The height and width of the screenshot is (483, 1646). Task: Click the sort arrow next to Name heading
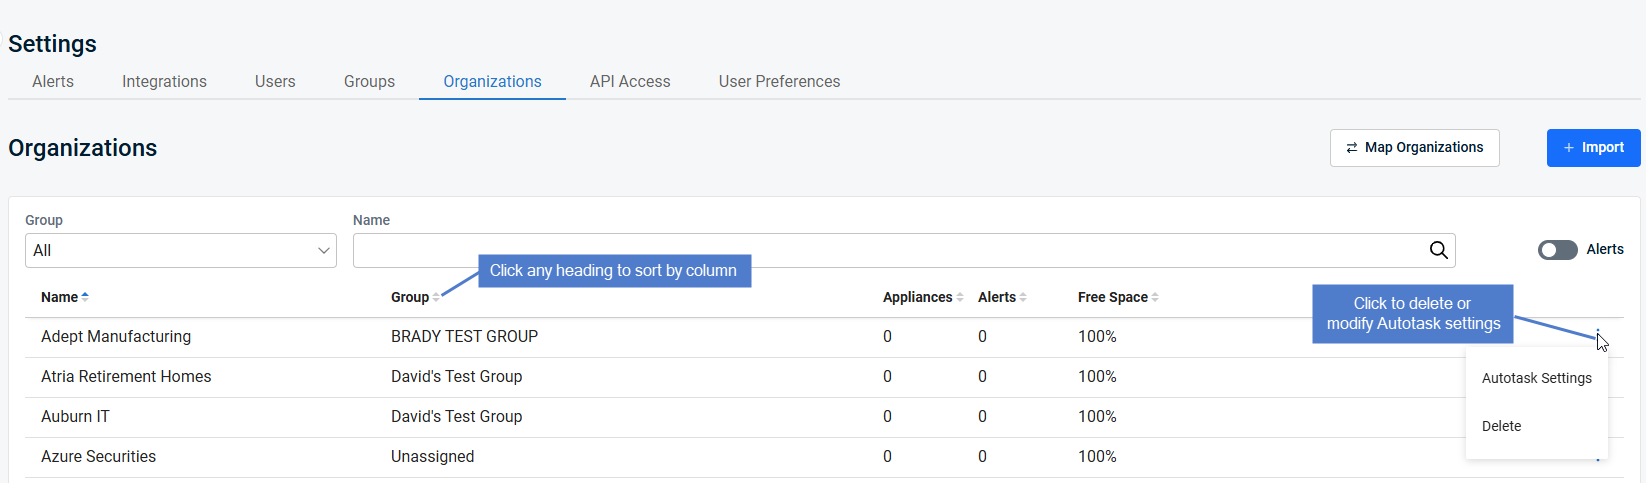[x=85, y=297]
